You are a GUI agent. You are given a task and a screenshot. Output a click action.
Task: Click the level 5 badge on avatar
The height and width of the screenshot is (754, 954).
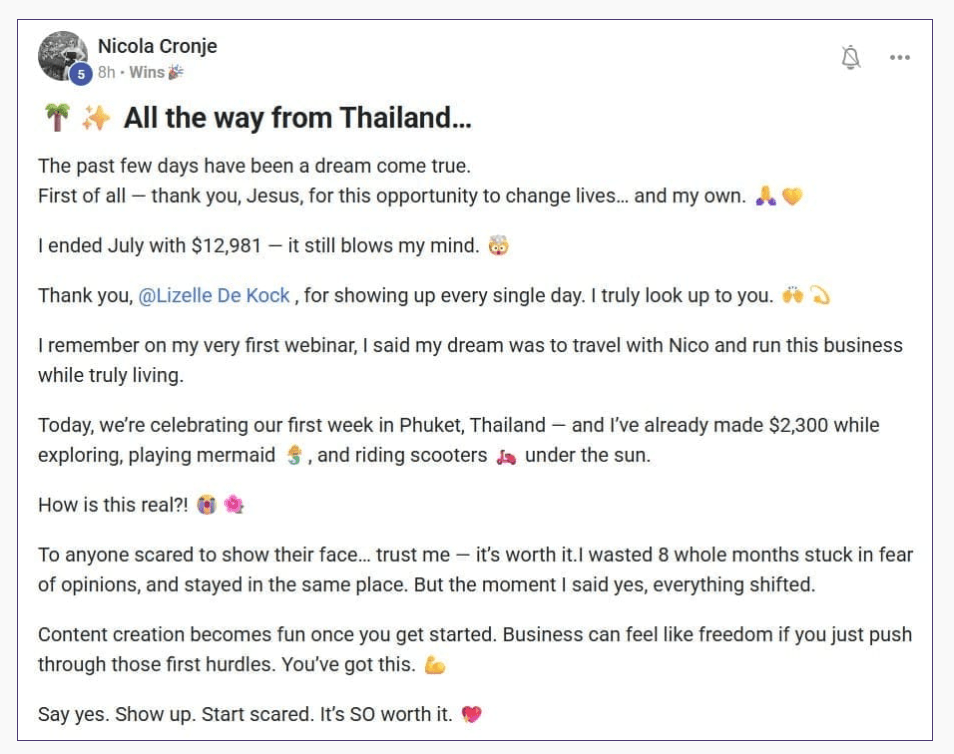point(81,74)
